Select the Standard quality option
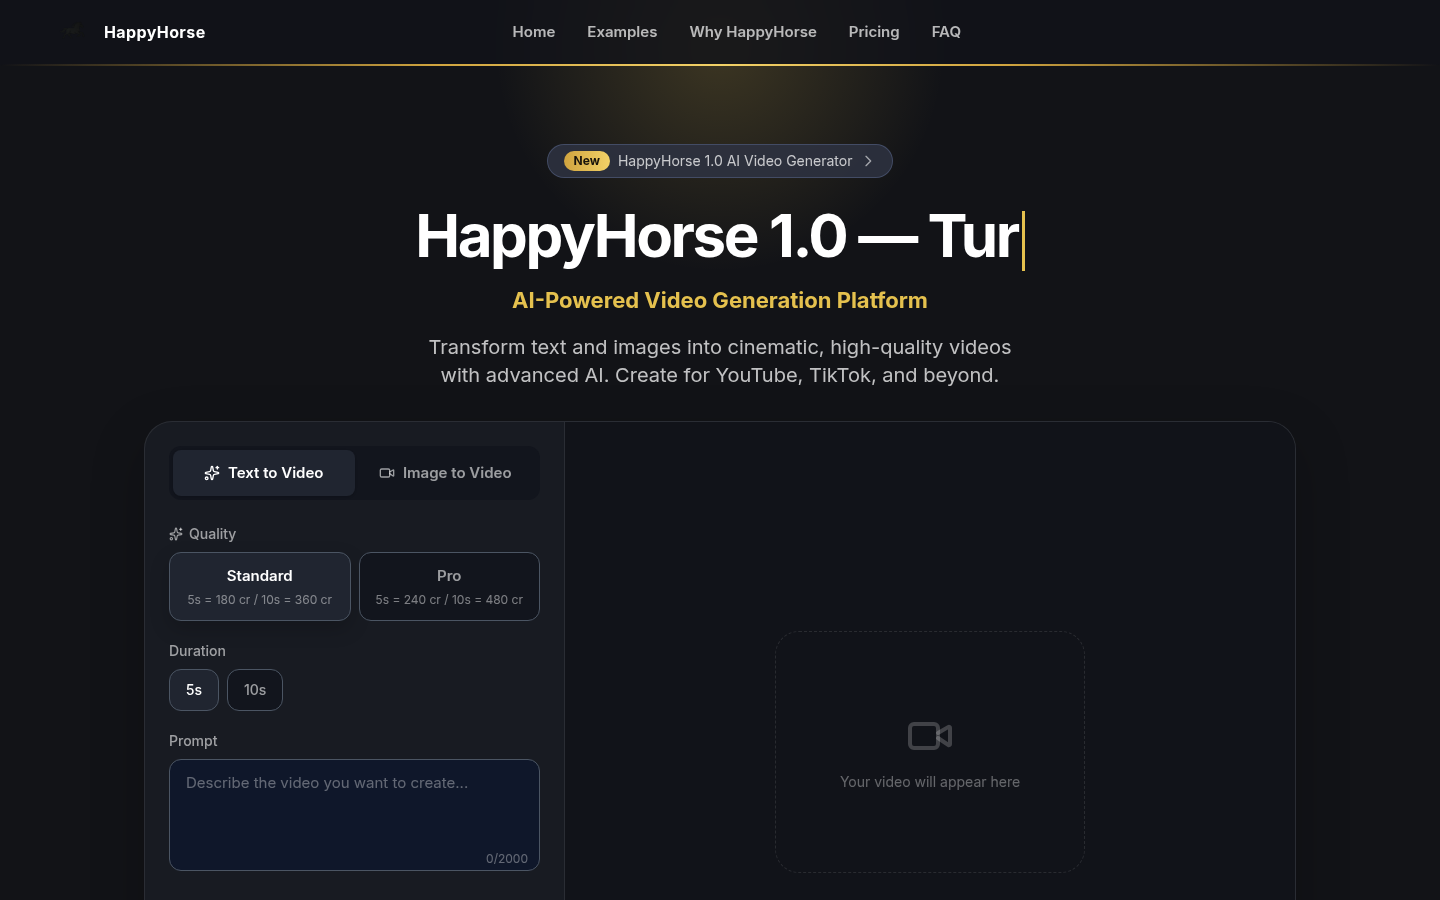This screenshot has width=1440, height=900. pos(259,586)
